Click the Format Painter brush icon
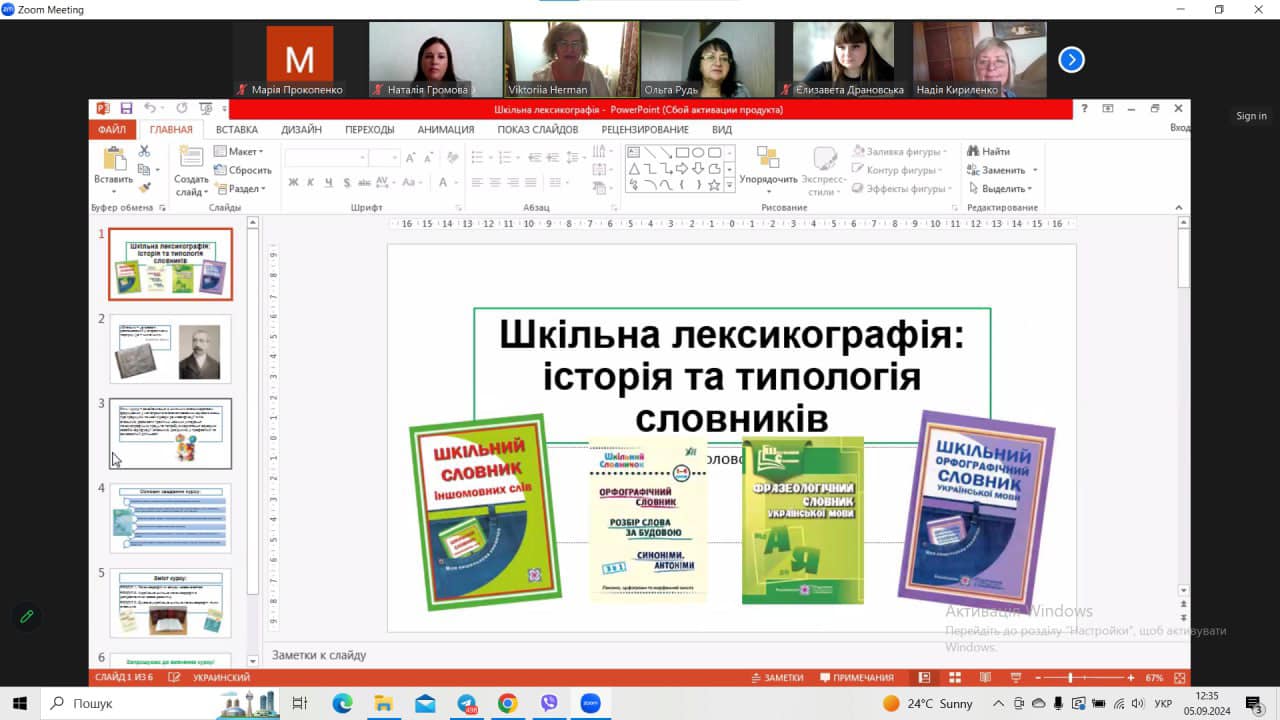 click(x=144, y=187)
